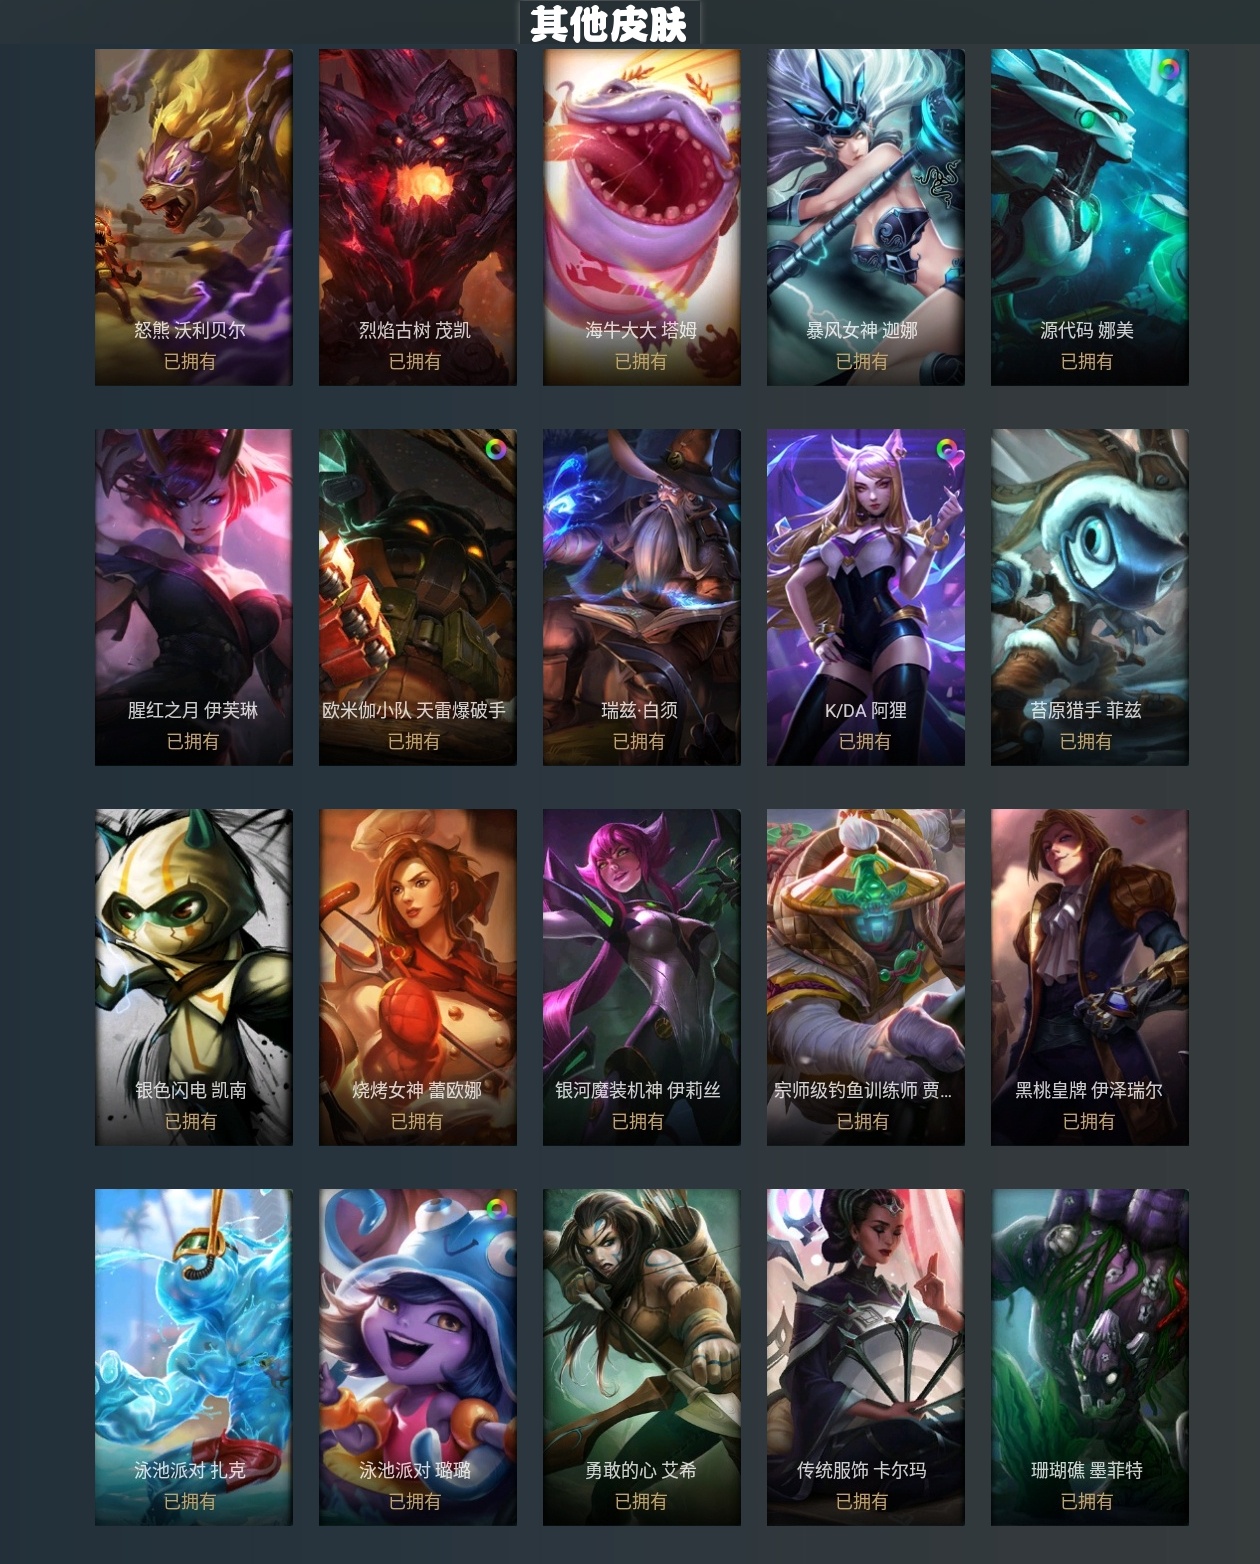1260x1564 pixels.
Task: Select the 勇敢的心 艾希 skin card
Action: pyautogui.click(x=642, y=1357)
